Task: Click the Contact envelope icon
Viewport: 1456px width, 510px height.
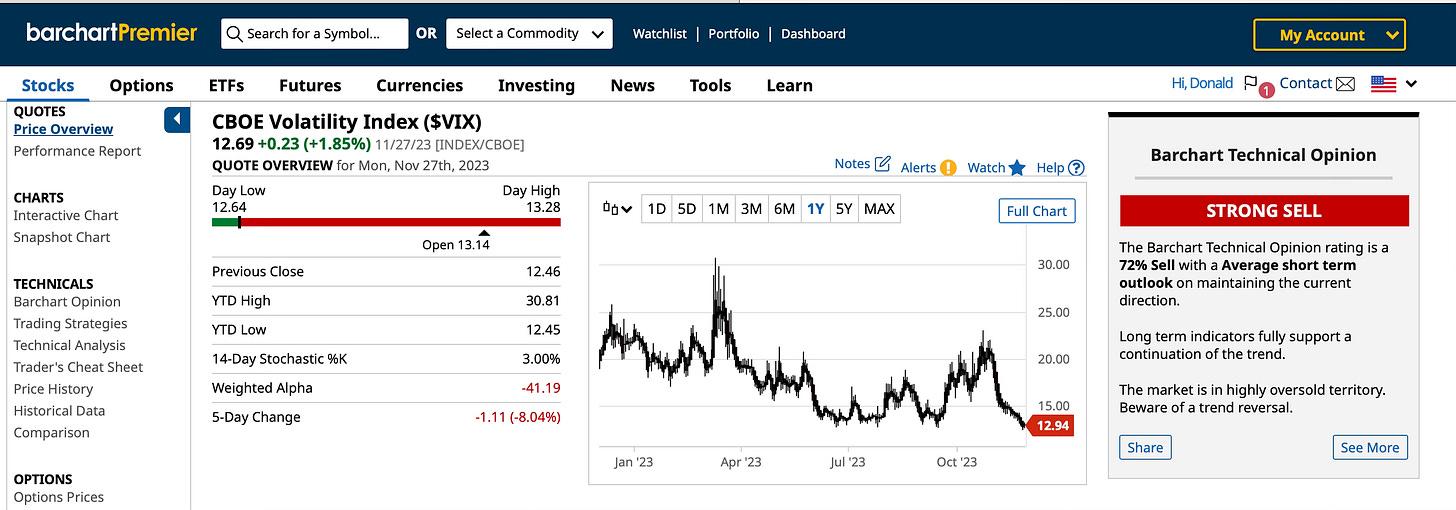Action: tap(1345, 84)
